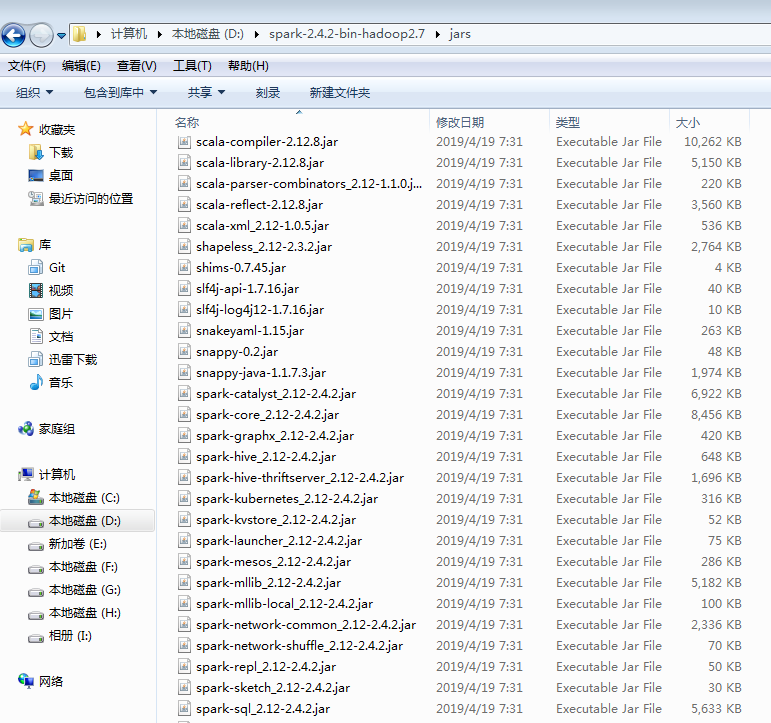Click the 迅雷下载 library icon
771x723 pixels.
pos(35,360)
